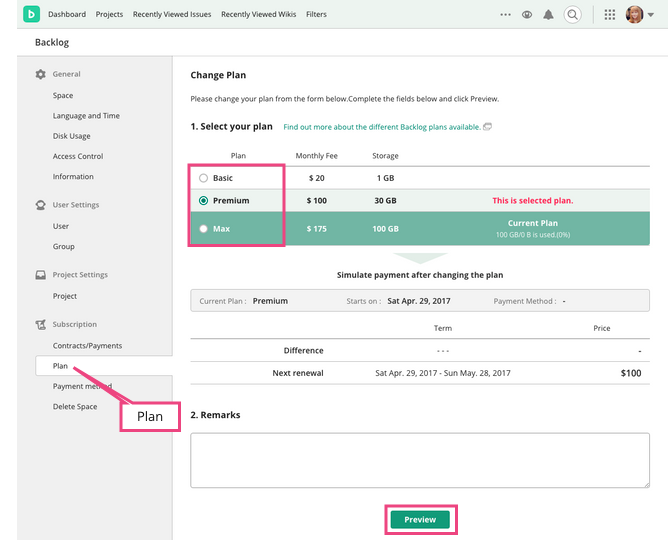The image size is (668, 540).
Task: Click the Premium plan 30 GB storage
Action: (385, 201)
